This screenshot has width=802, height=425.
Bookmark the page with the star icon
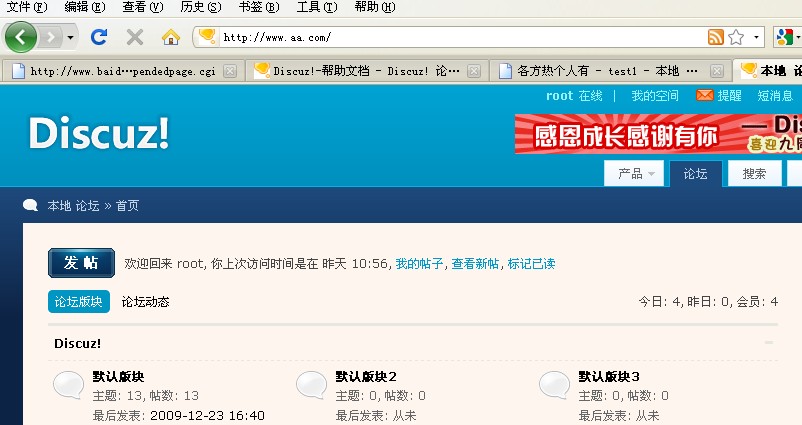(x=736, y=37)
